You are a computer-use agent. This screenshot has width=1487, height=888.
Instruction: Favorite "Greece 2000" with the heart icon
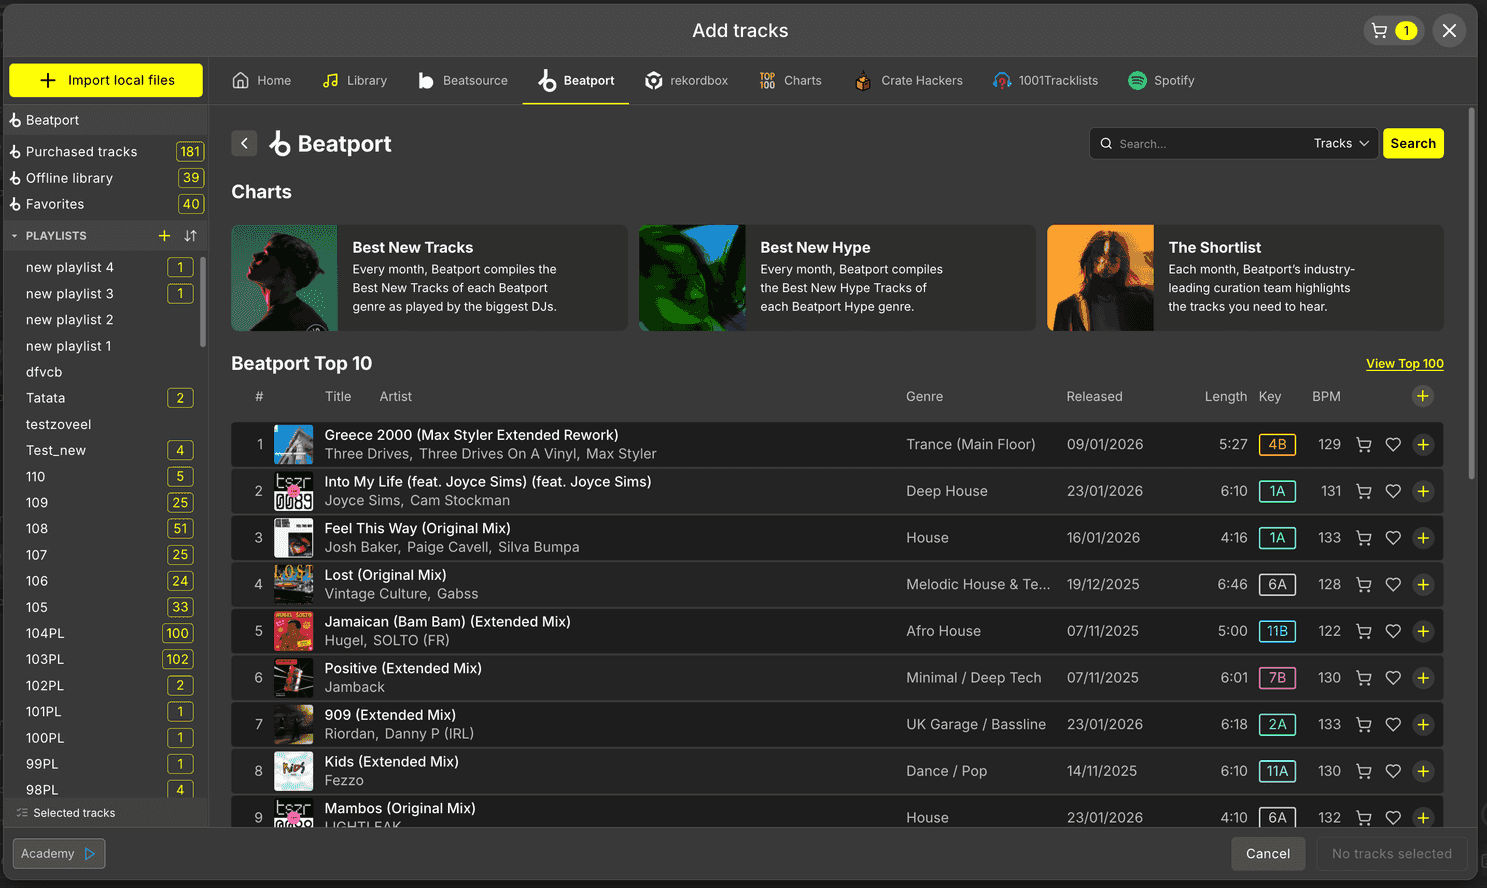tap(1393, 444)
